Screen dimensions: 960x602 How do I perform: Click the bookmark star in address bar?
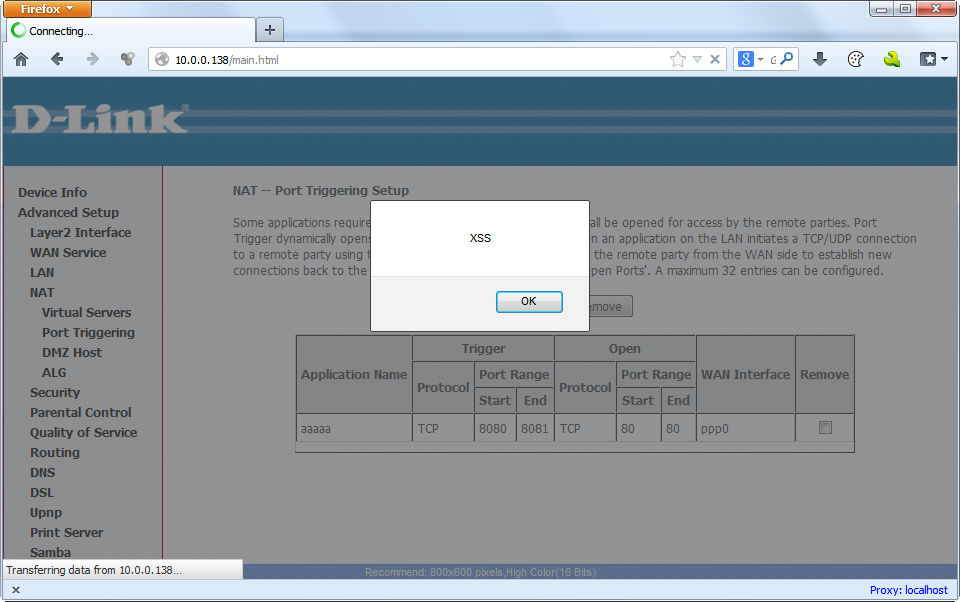678,60
